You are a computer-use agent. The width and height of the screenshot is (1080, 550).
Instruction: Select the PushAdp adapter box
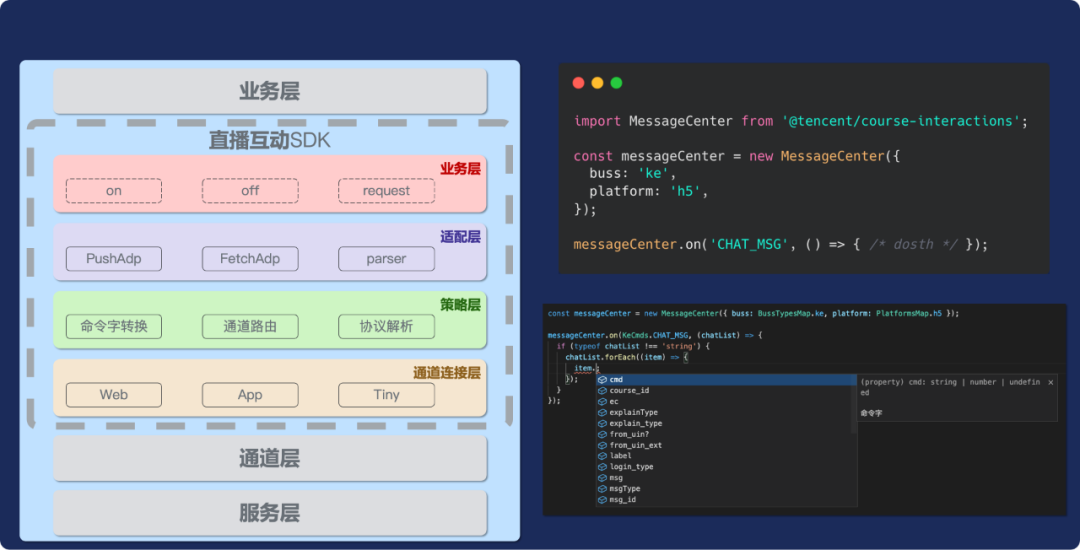114,258
